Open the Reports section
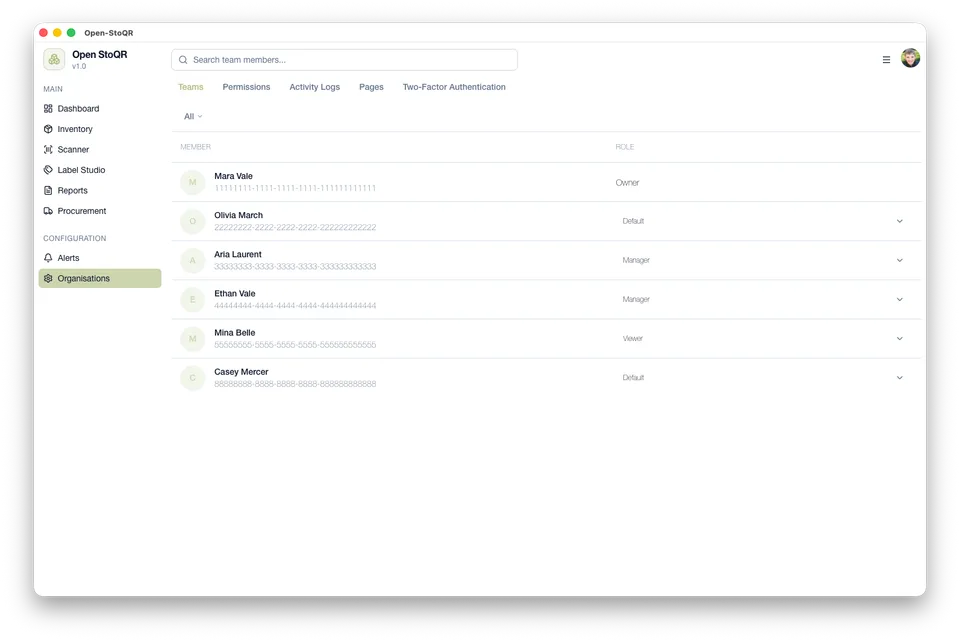 click(x=99, y=190)
